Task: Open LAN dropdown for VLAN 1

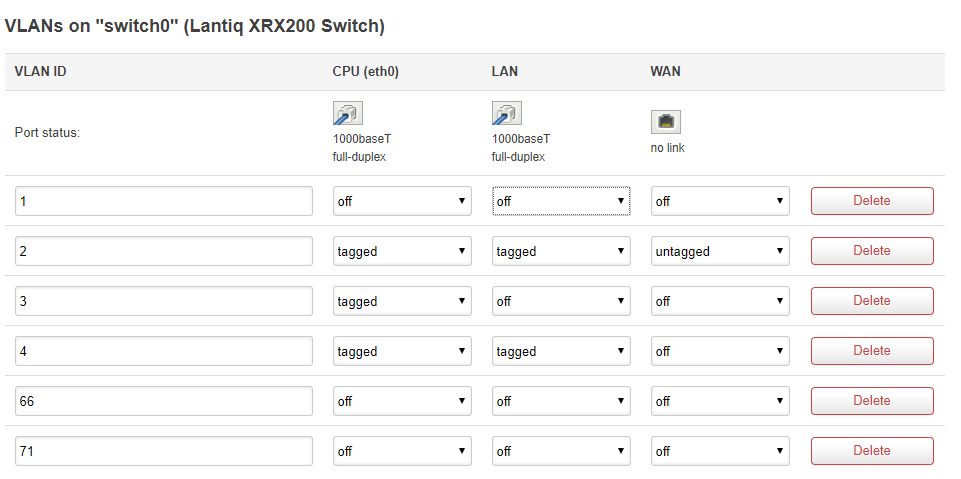Action: point(561,201)
